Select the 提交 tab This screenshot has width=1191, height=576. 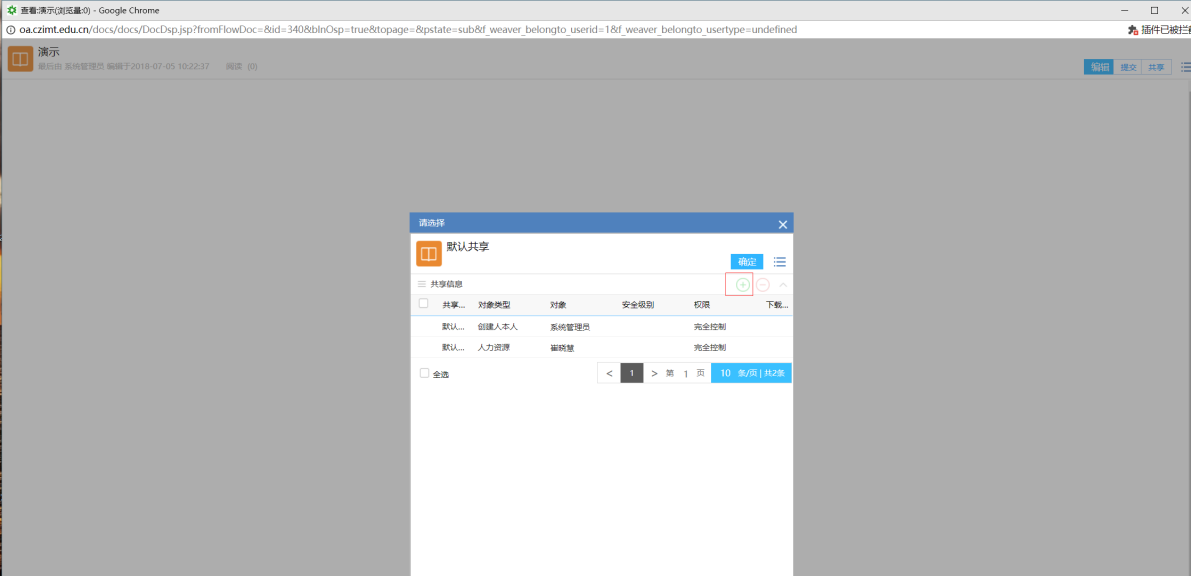[1128, 67]
